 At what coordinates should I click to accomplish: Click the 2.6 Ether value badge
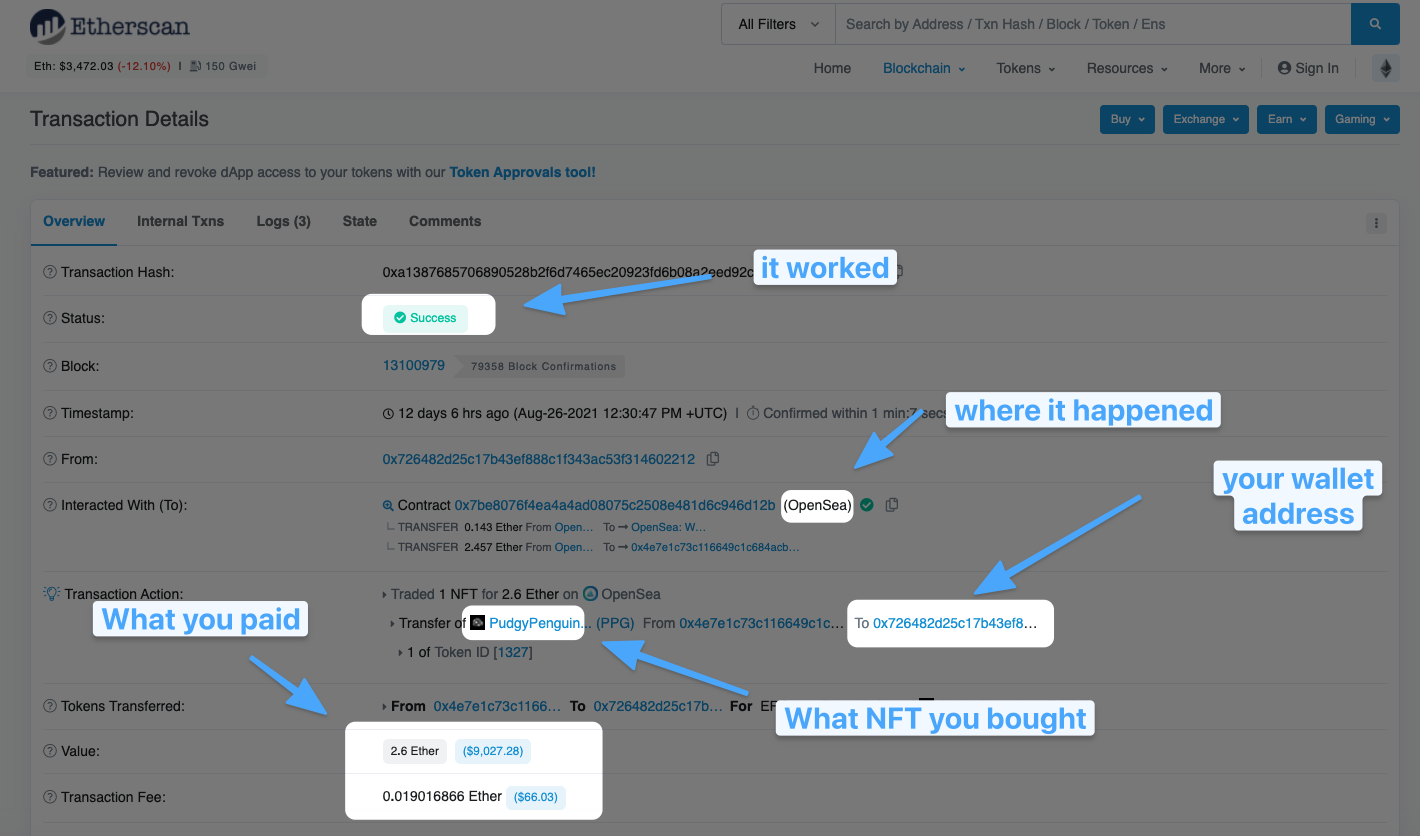coord(414,751)
